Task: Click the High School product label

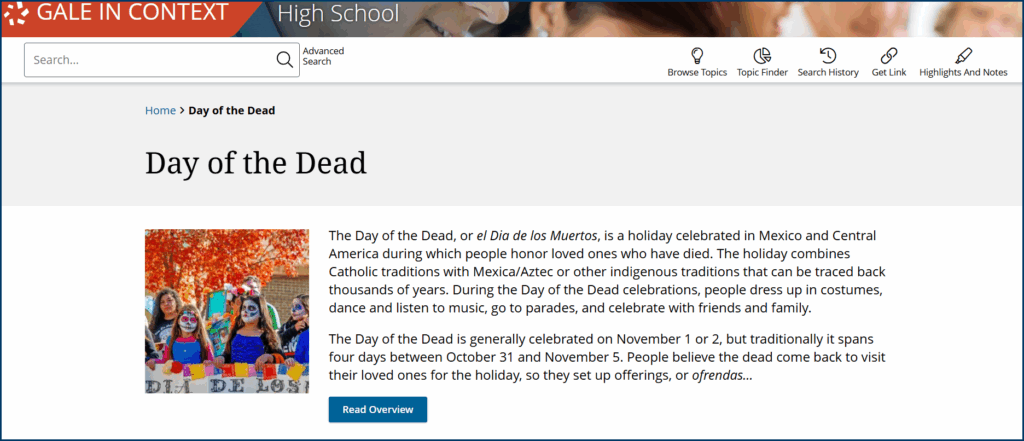Action: click(337, 14)
